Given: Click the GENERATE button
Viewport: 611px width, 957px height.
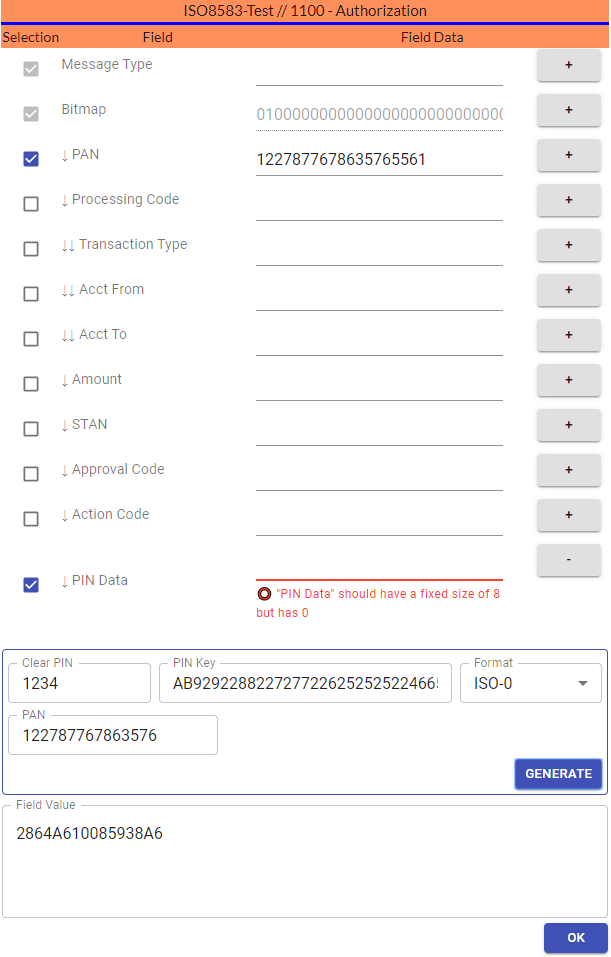Looking at the screenshot, I should click(x=559, y=773).
